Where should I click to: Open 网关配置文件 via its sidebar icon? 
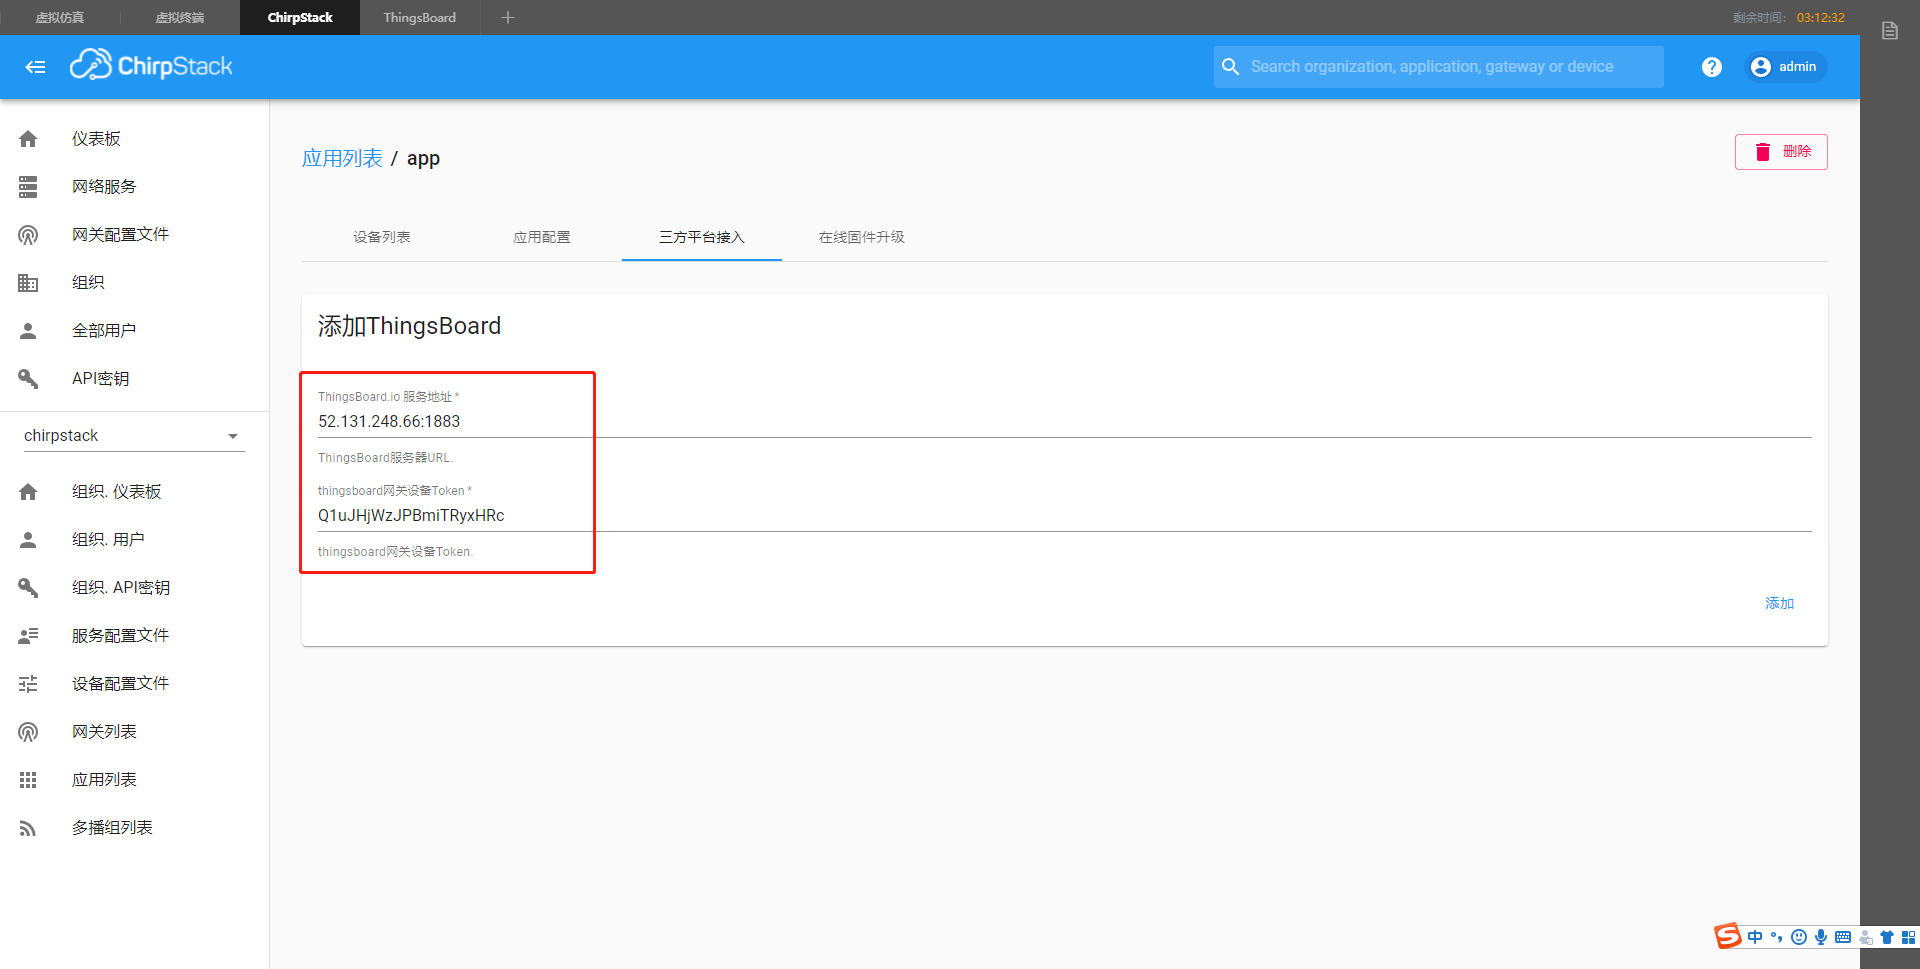tap(27, 234)
